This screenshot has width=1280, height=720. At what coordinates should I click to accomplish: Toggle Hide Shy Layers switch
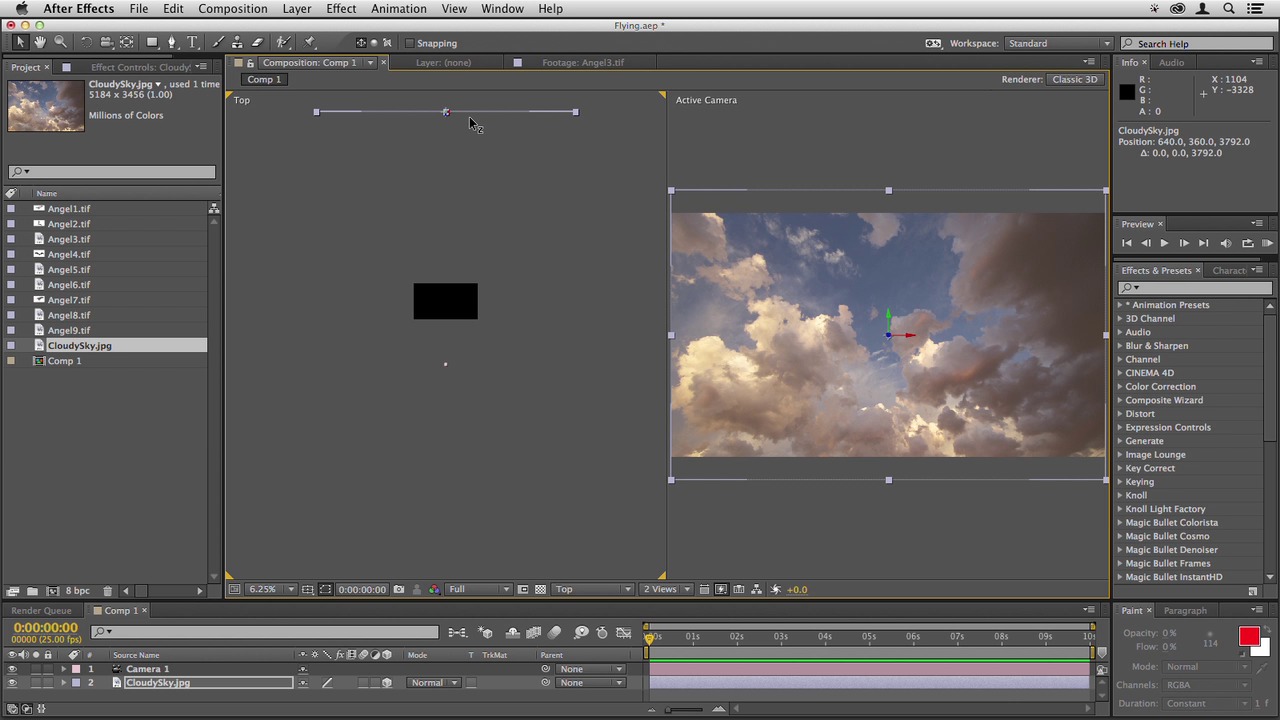[513, 632]
